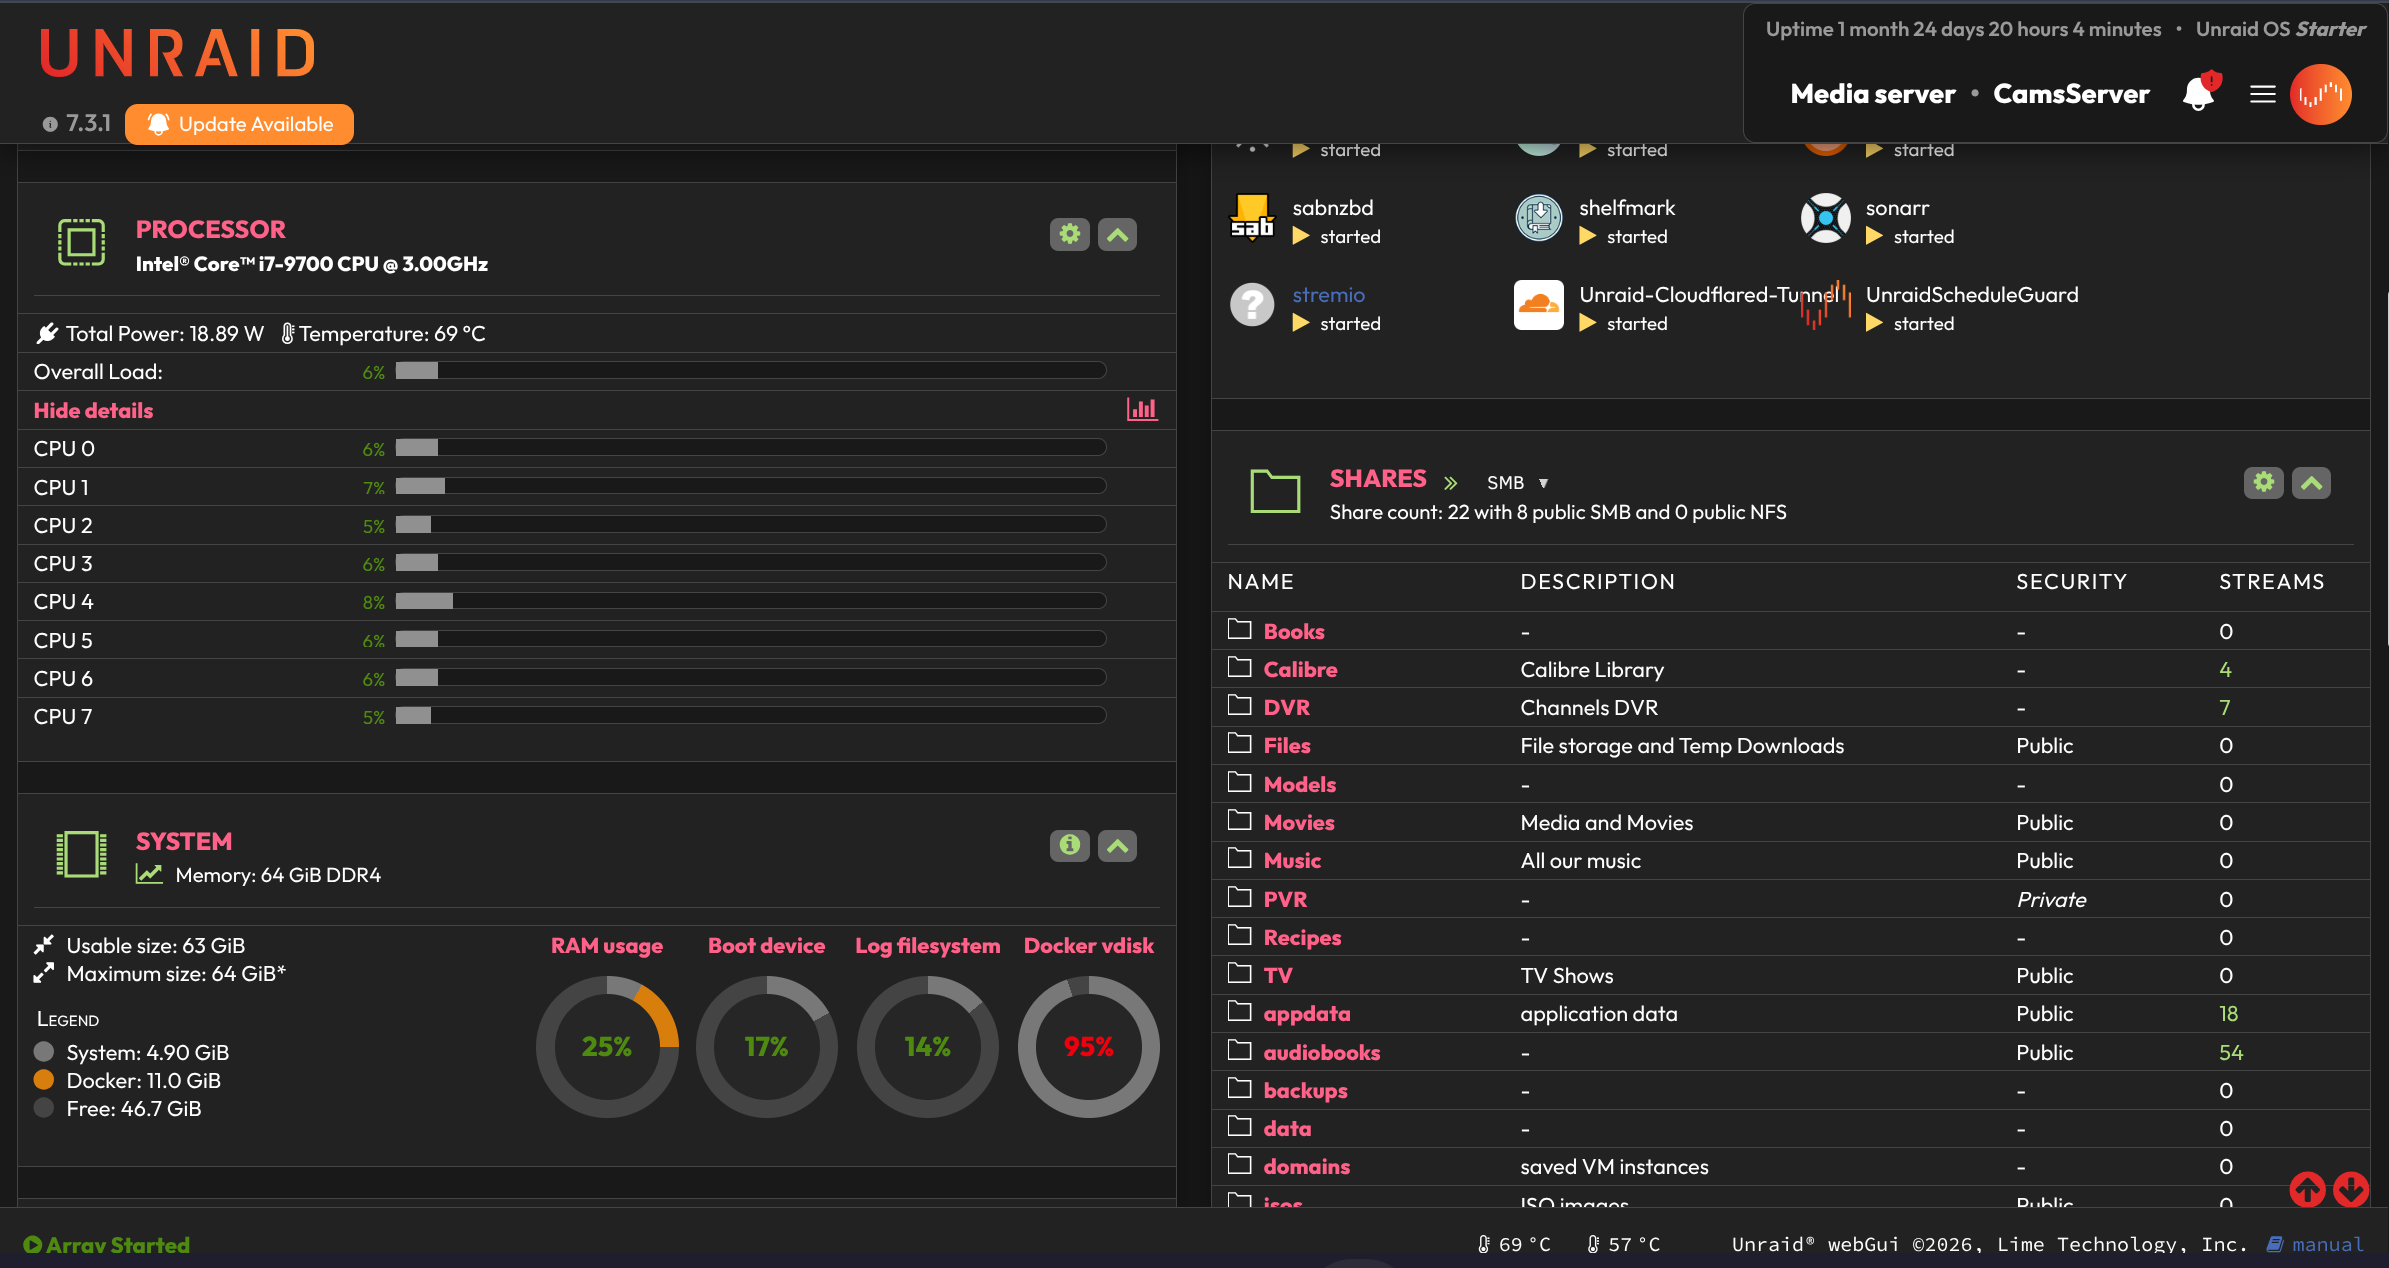Click the stremio question-mark icon
The width and height of the screenshot is (2389, 1268).
[1252, 305]
